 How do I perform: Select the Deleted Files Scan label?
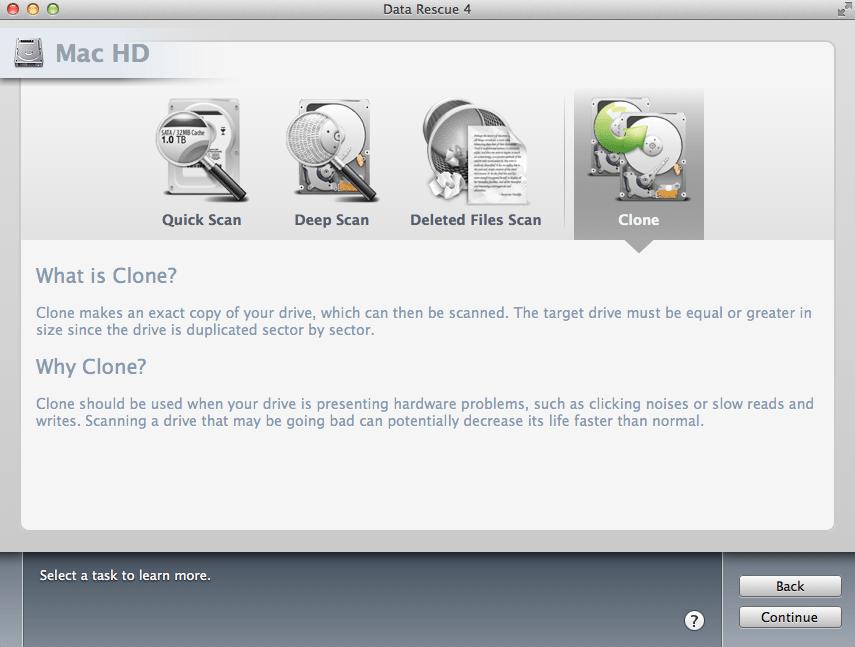[x=475, y=219]
